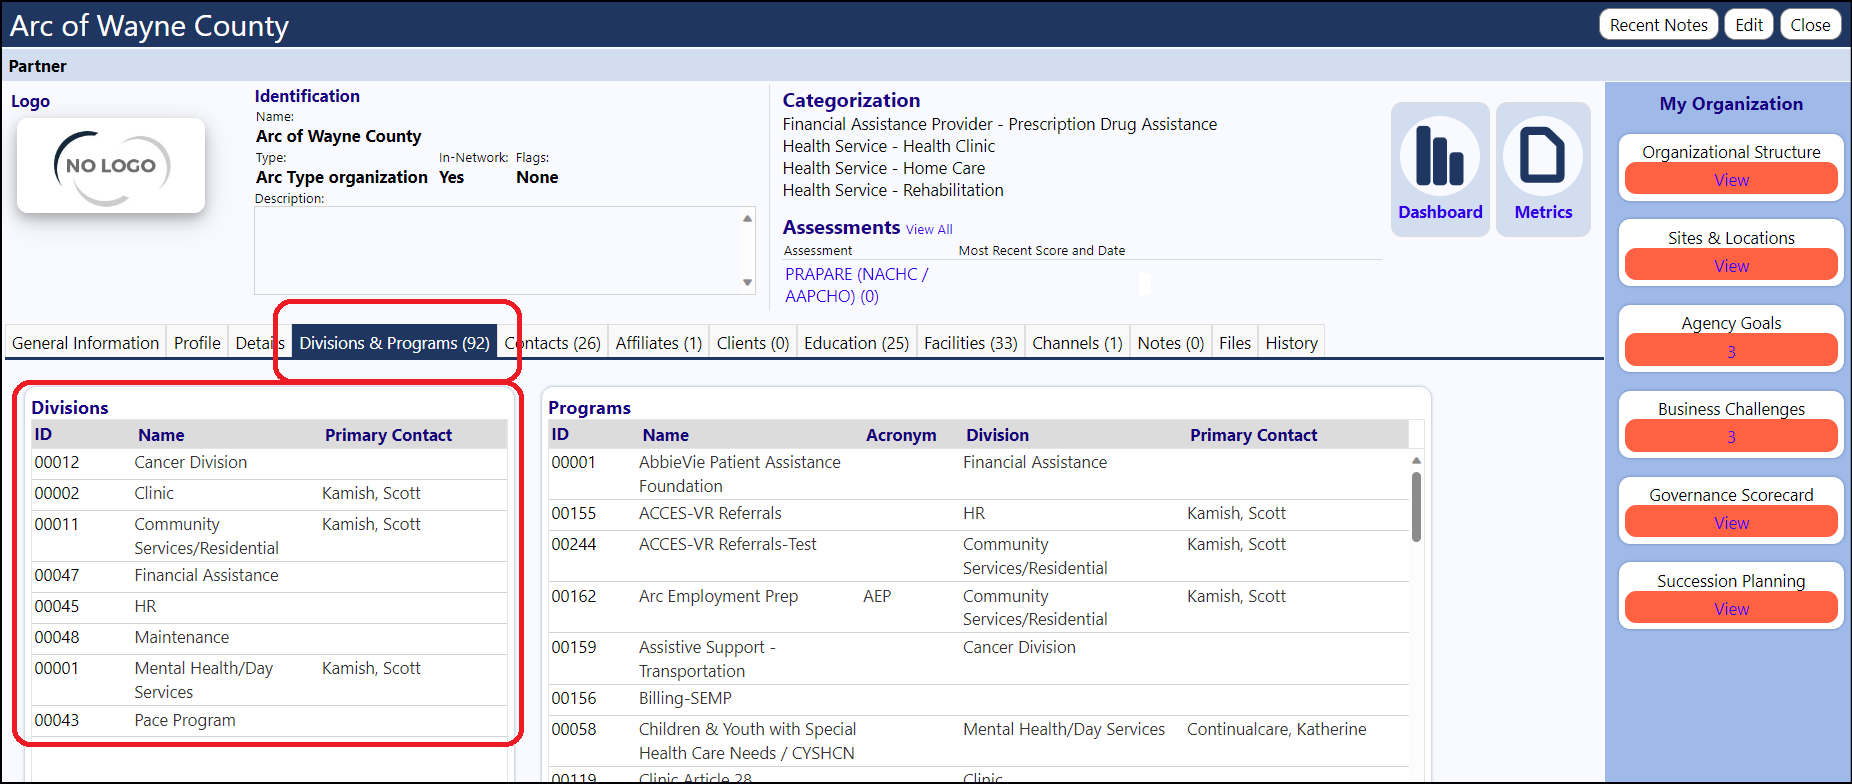
Task: Switch to the Profile tab
Action: click(x=197, y=343)
